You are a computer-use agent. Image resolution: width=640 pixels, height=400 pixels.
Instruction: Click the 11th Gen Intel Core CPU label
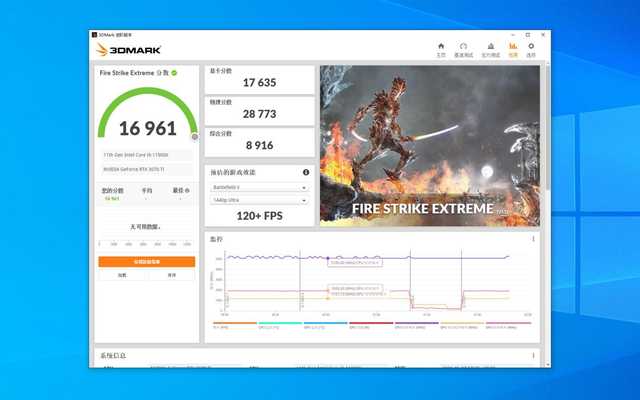147,155
